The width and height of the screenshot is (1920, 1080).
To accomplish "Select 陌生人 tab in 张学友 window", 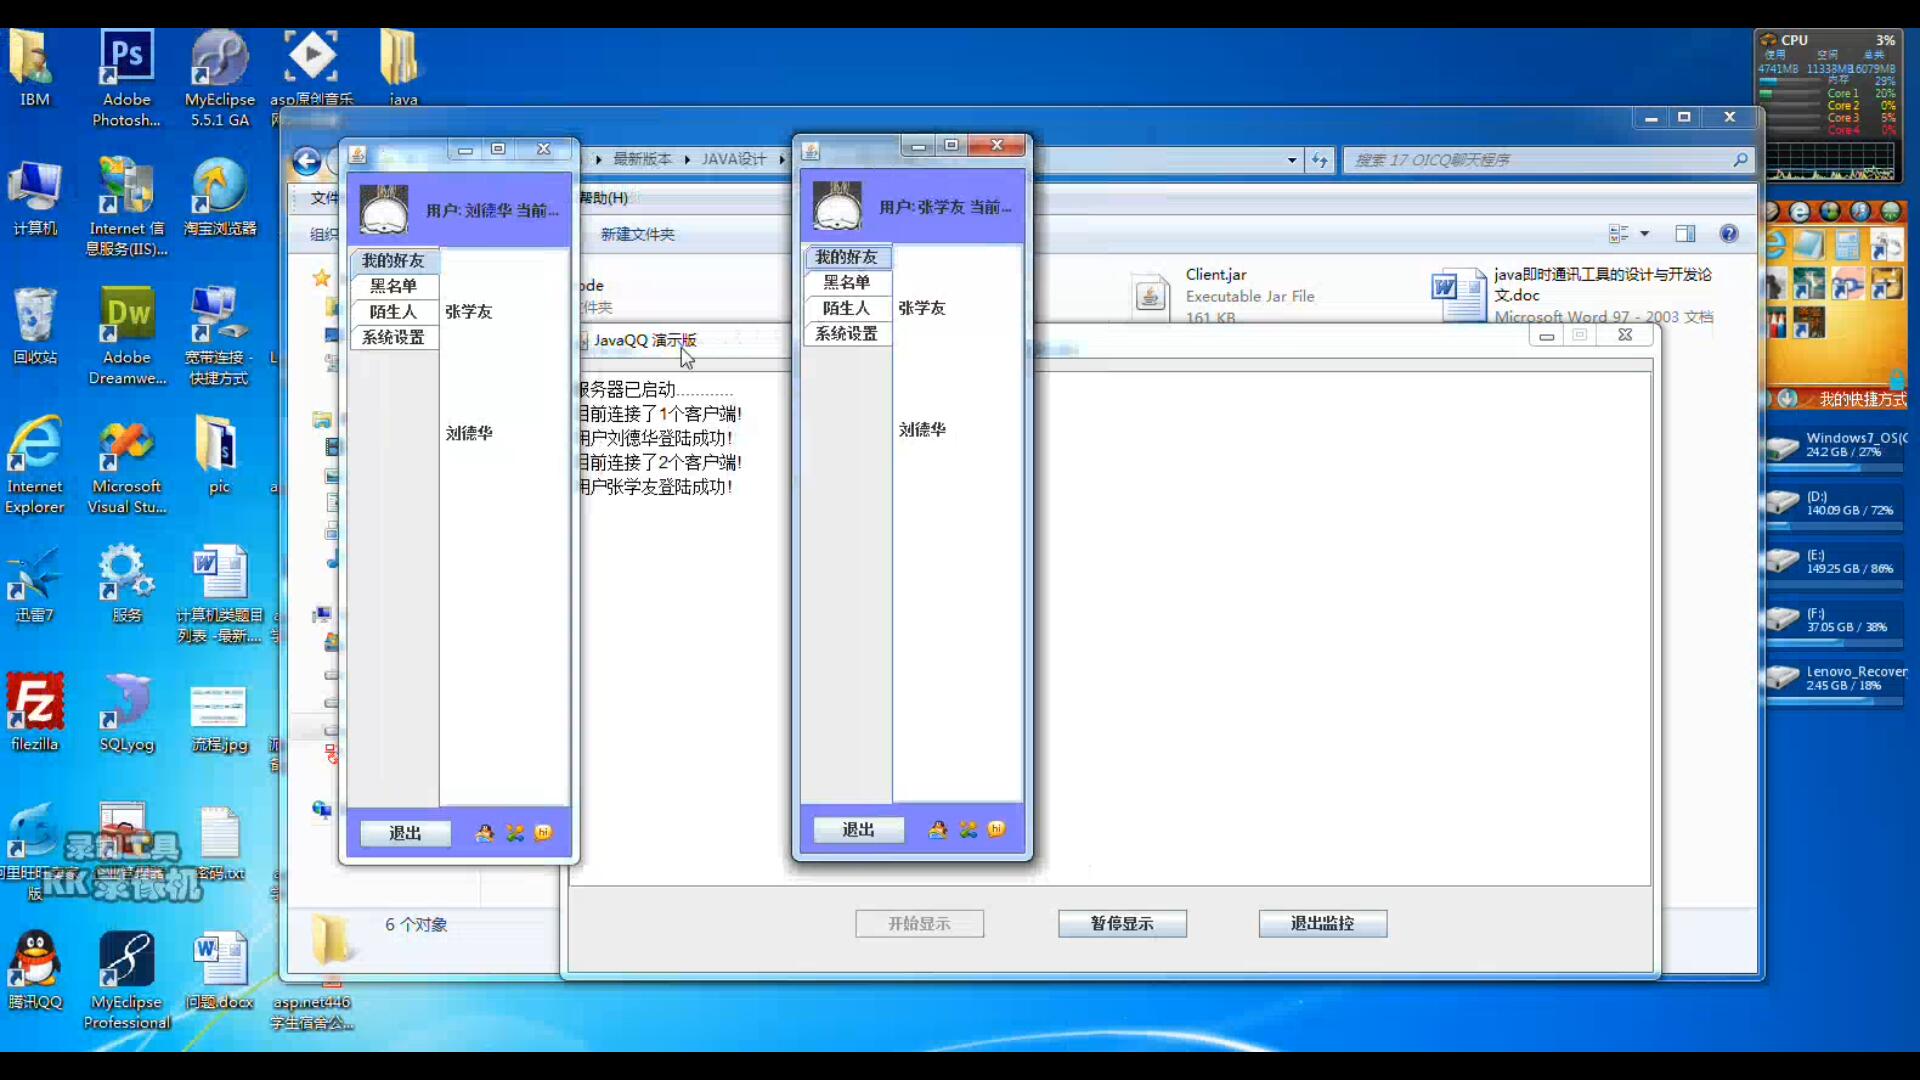I will click(x=846, y=308).
